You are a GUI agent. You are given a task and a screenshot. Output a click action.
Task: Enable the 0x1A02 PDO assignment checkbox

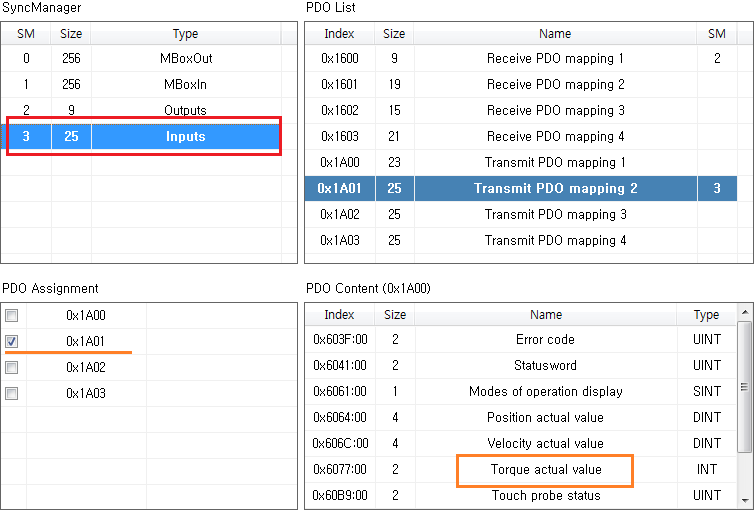[x=12, y=368]
